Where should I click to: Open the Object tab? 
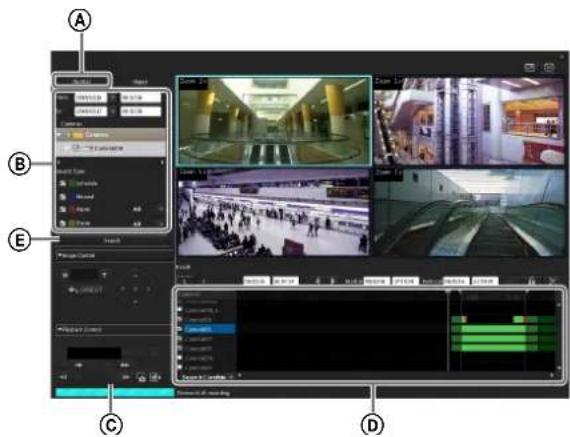140,82
